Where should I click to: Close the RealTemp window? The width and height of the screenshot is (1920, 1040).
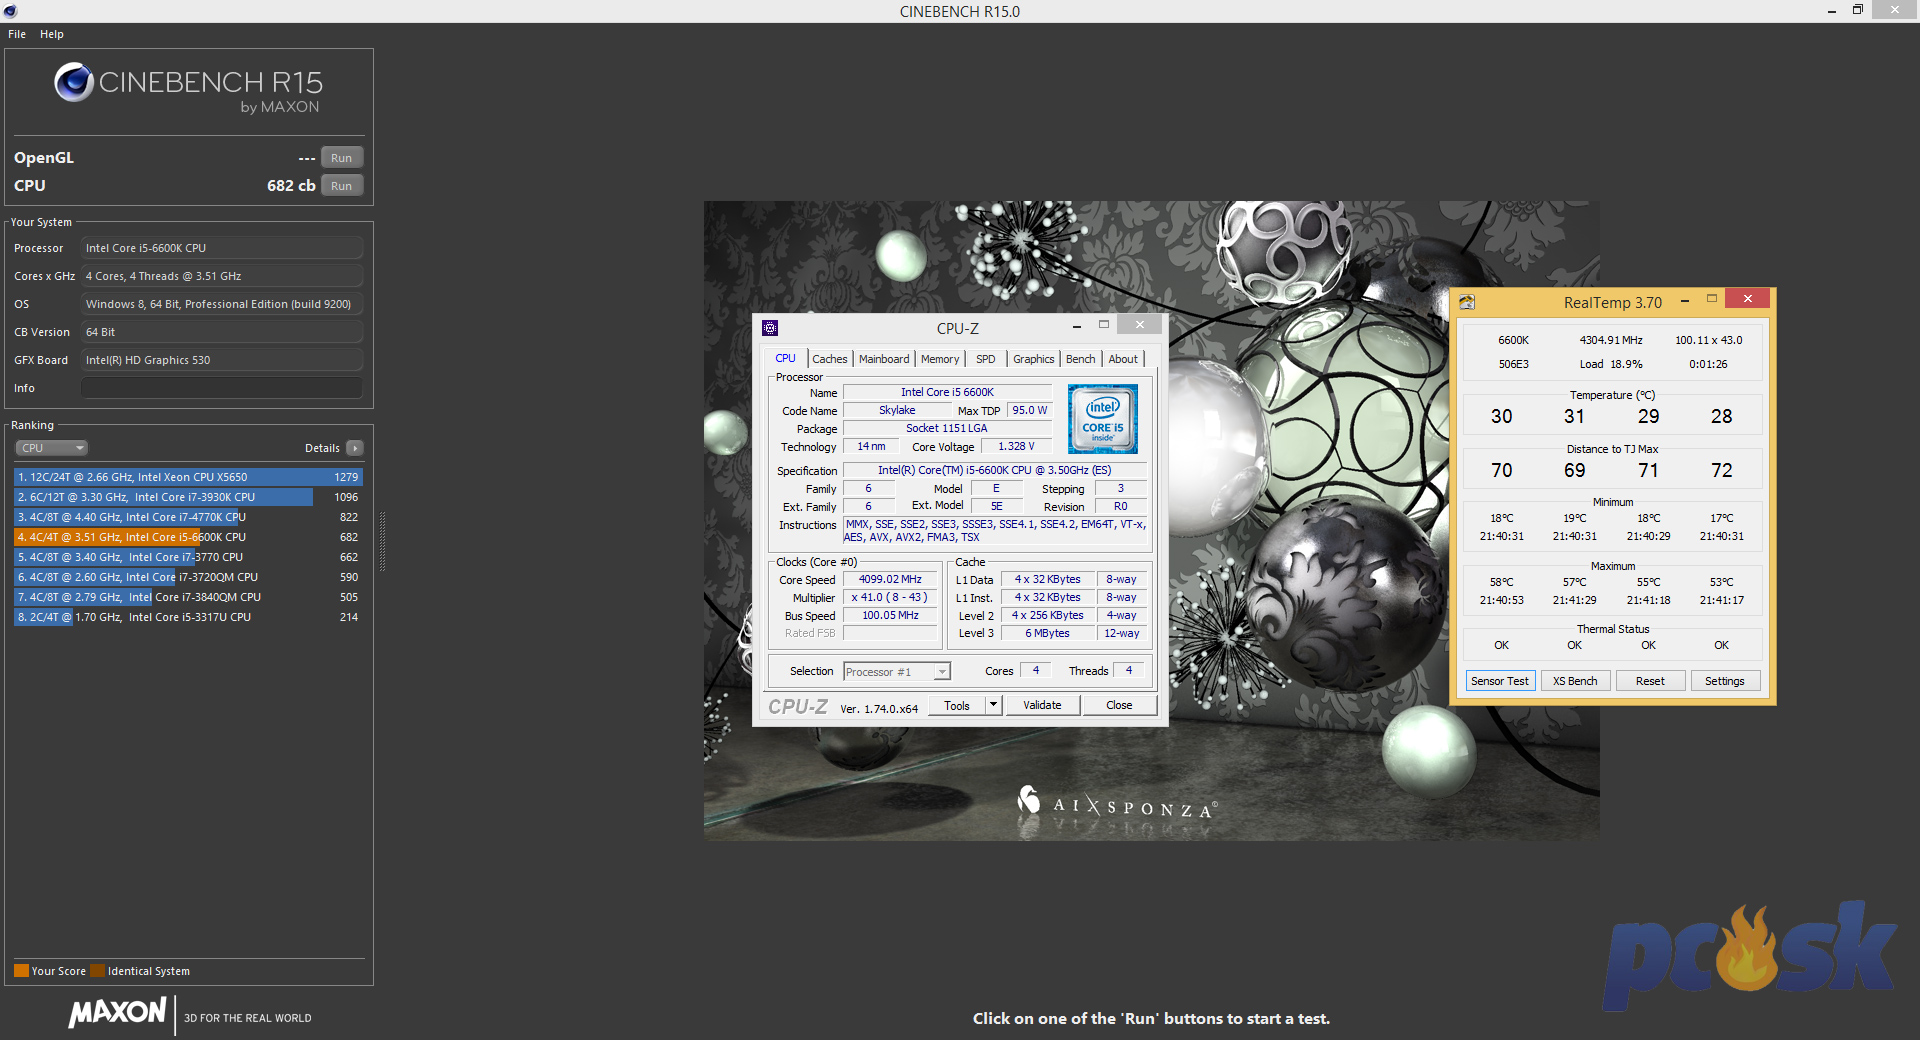coord(1748,298)
